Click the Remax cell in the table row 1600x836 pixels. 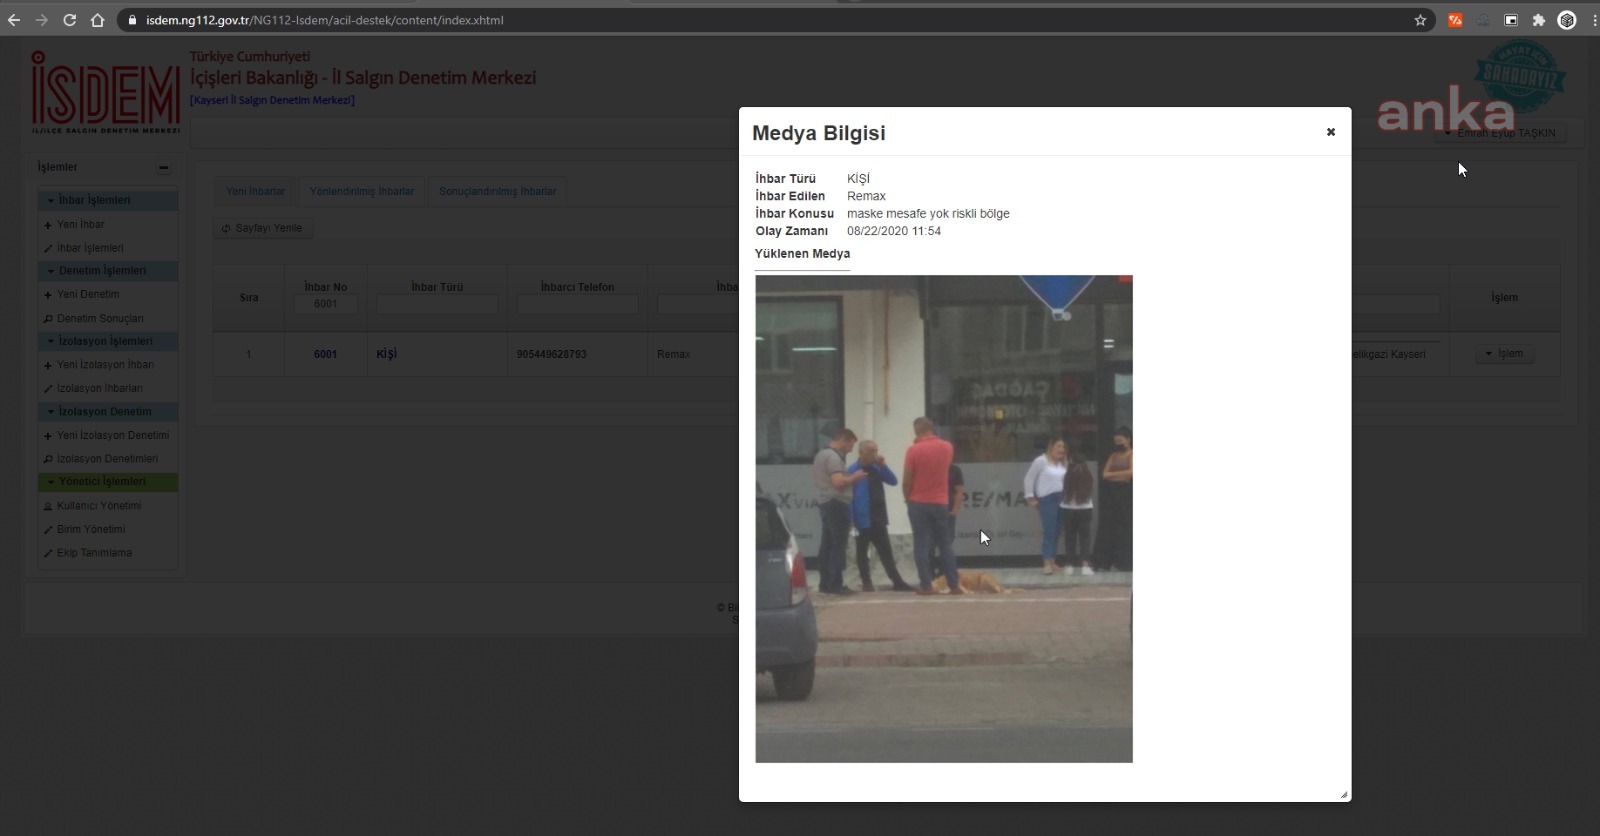click(x=674, y=354)
